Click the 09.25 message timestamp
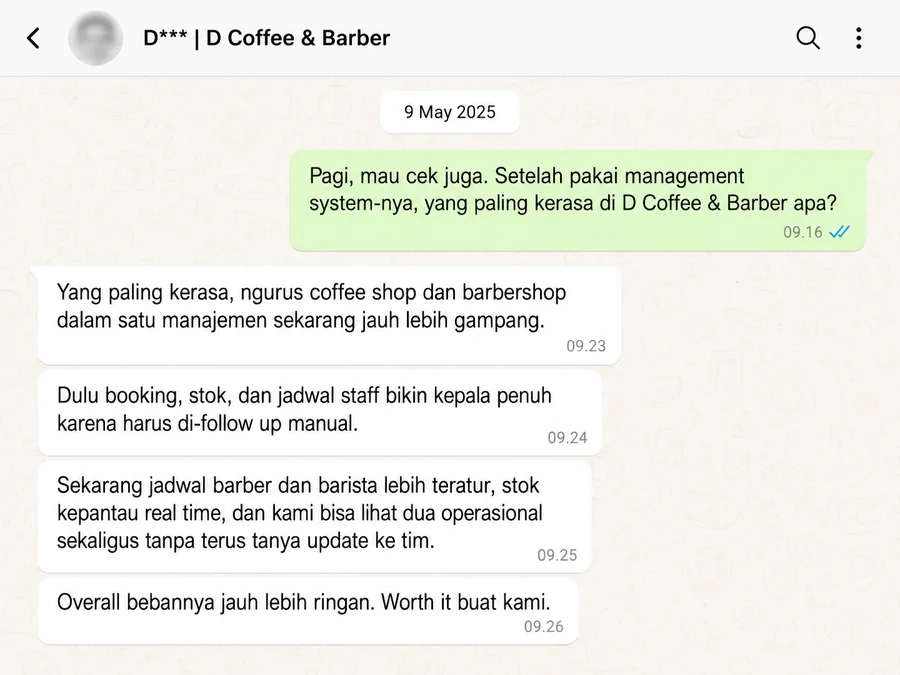900x675 pixels. pos(557,555)
